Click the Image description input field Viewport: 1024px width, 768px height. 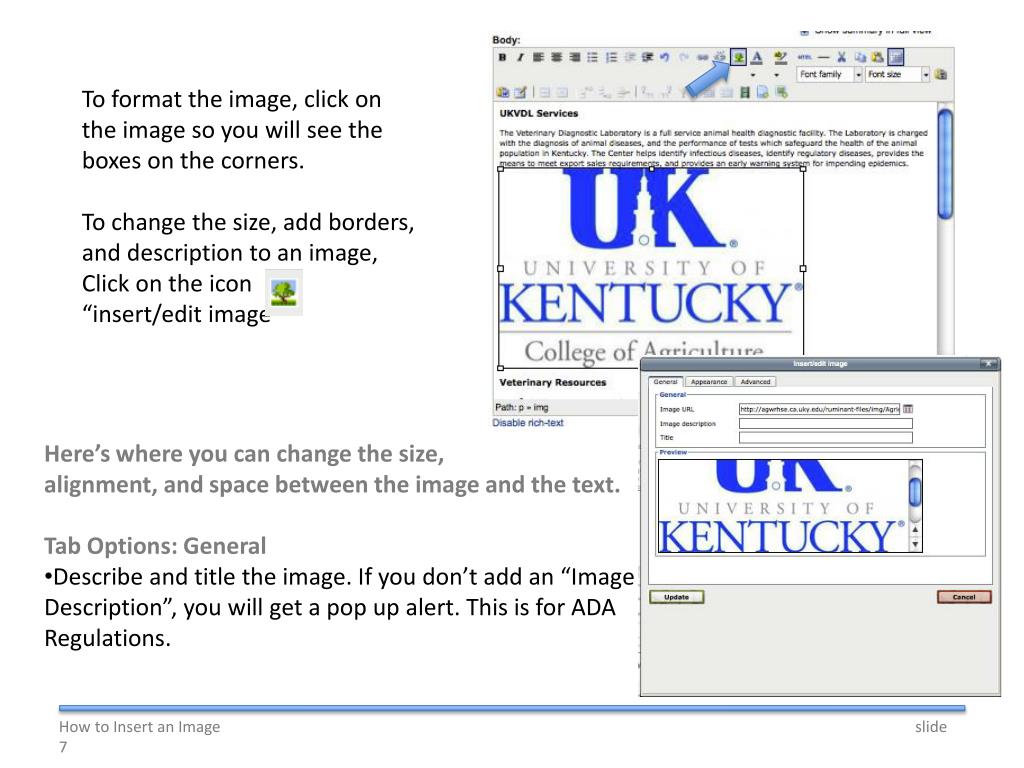click(825, 423)
